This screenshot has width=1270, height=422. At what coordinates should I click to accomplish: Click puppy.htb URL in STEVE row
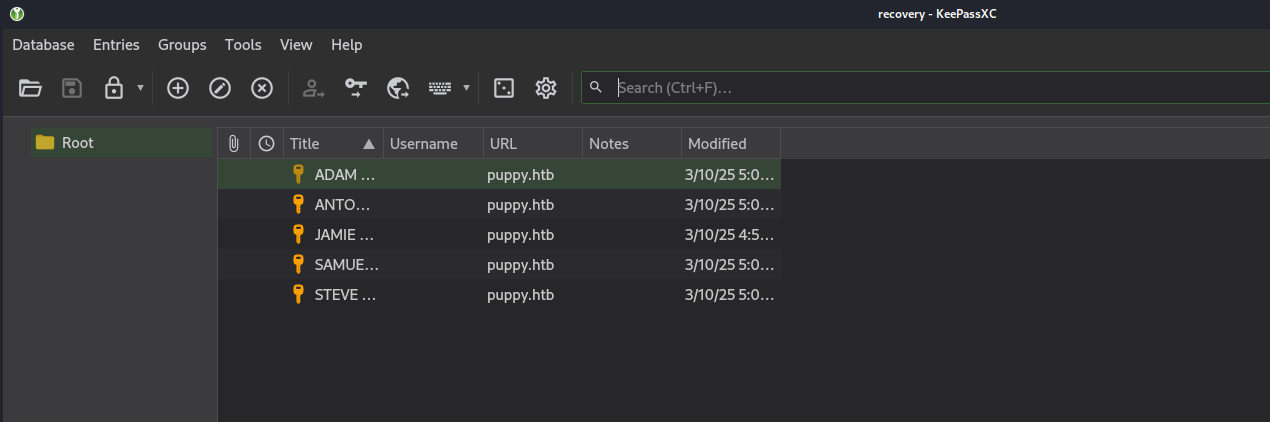[521, 295]
